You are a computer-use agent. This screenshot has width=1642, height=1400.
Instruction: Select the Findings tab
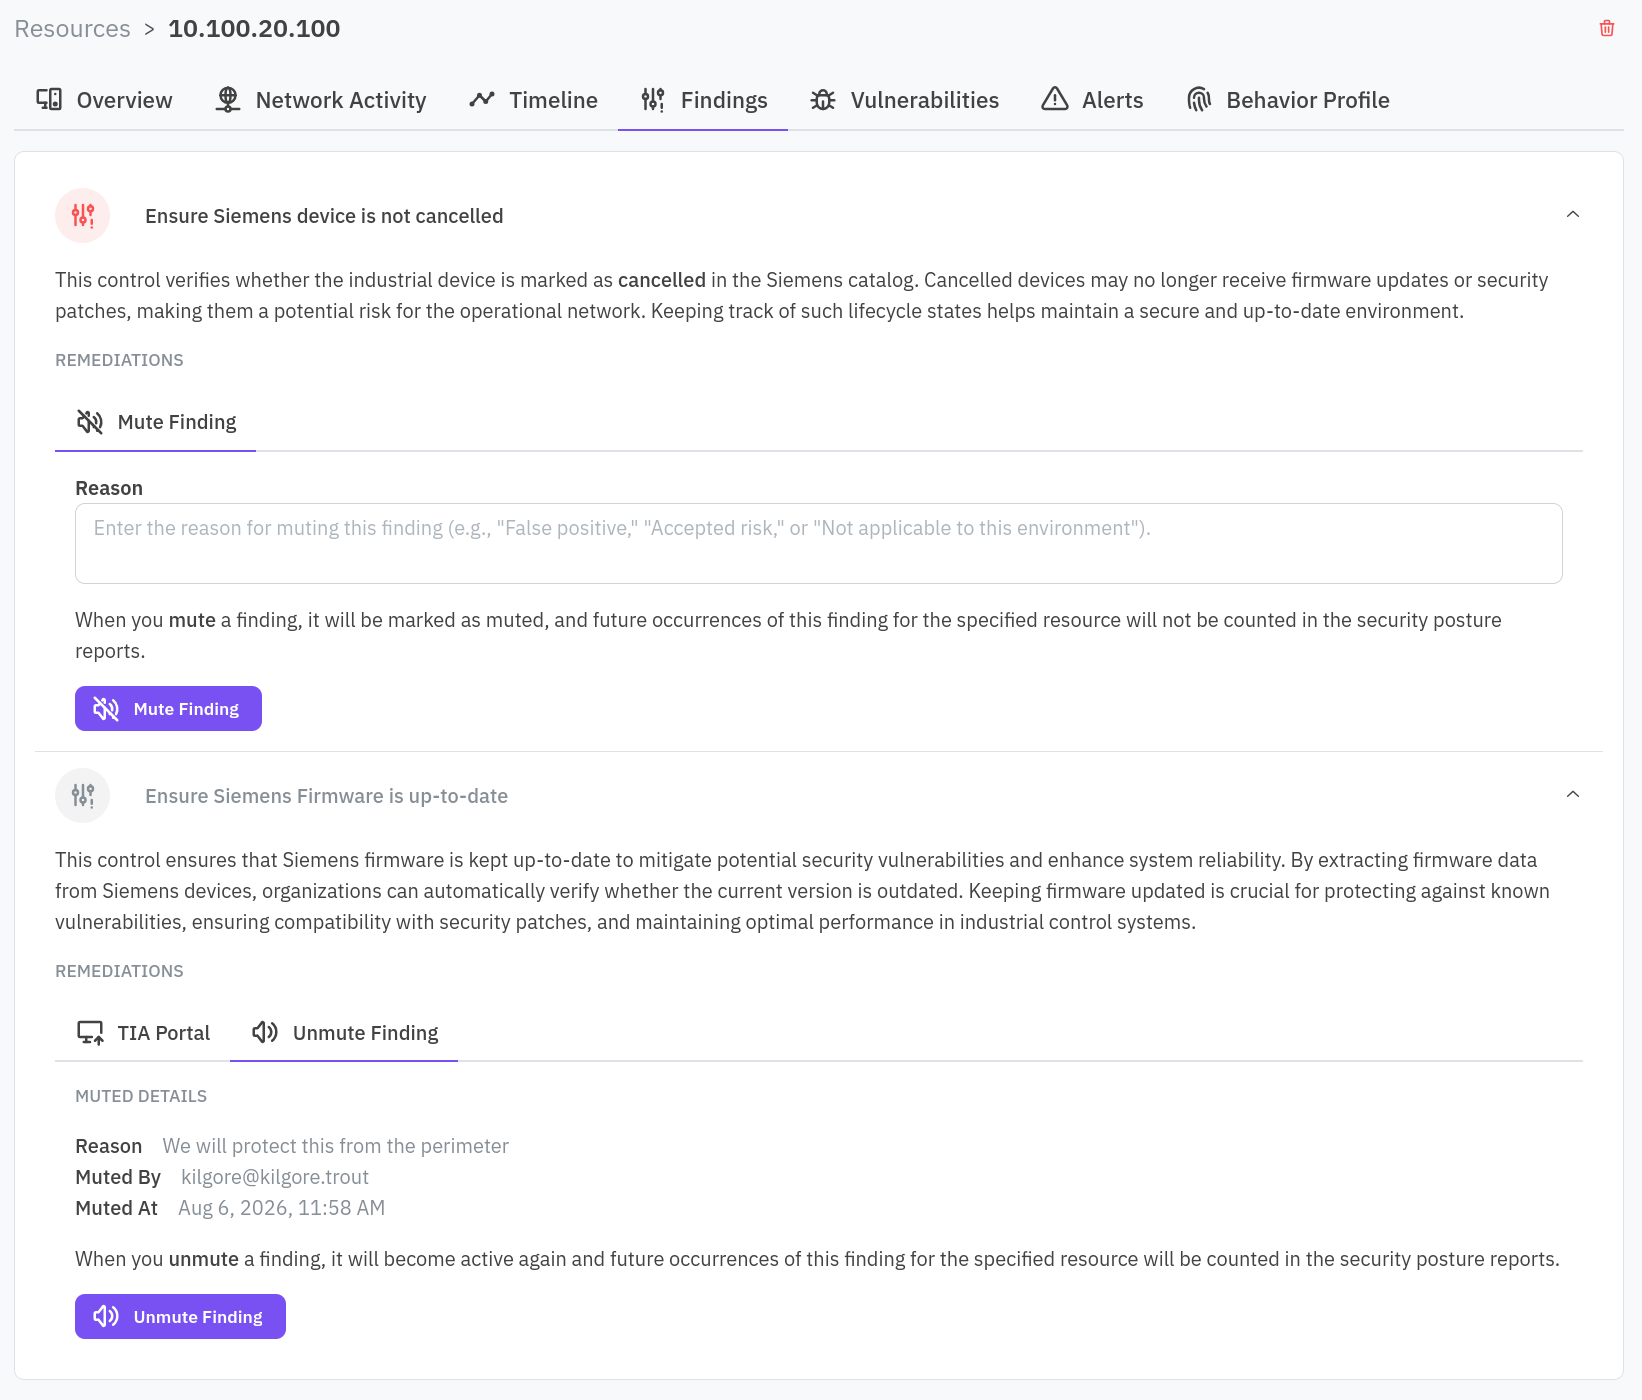click(703, 100)
